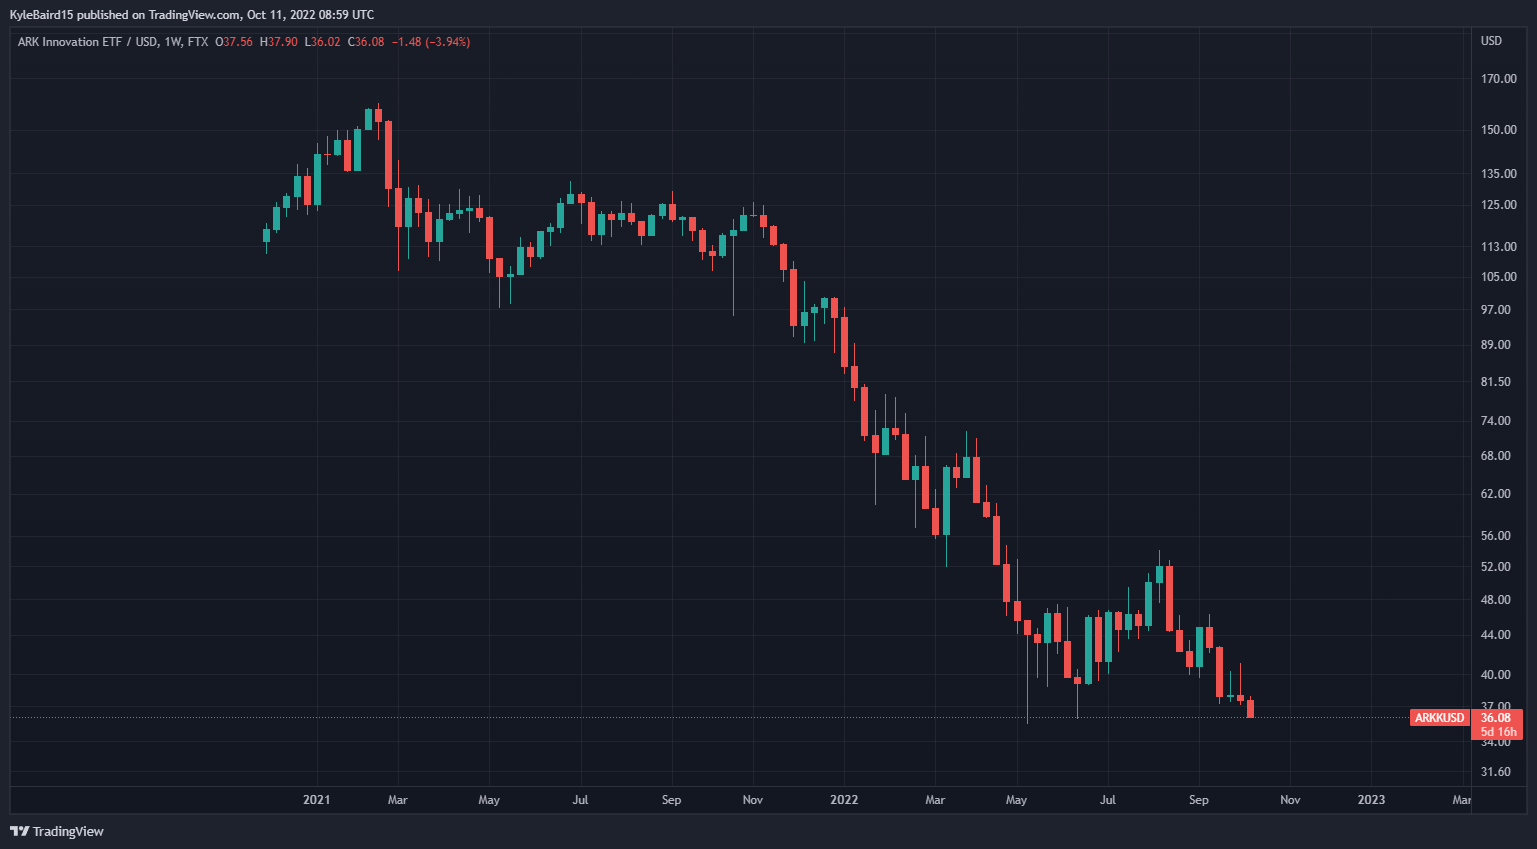Click the Nov label just before 2023

1291,800
